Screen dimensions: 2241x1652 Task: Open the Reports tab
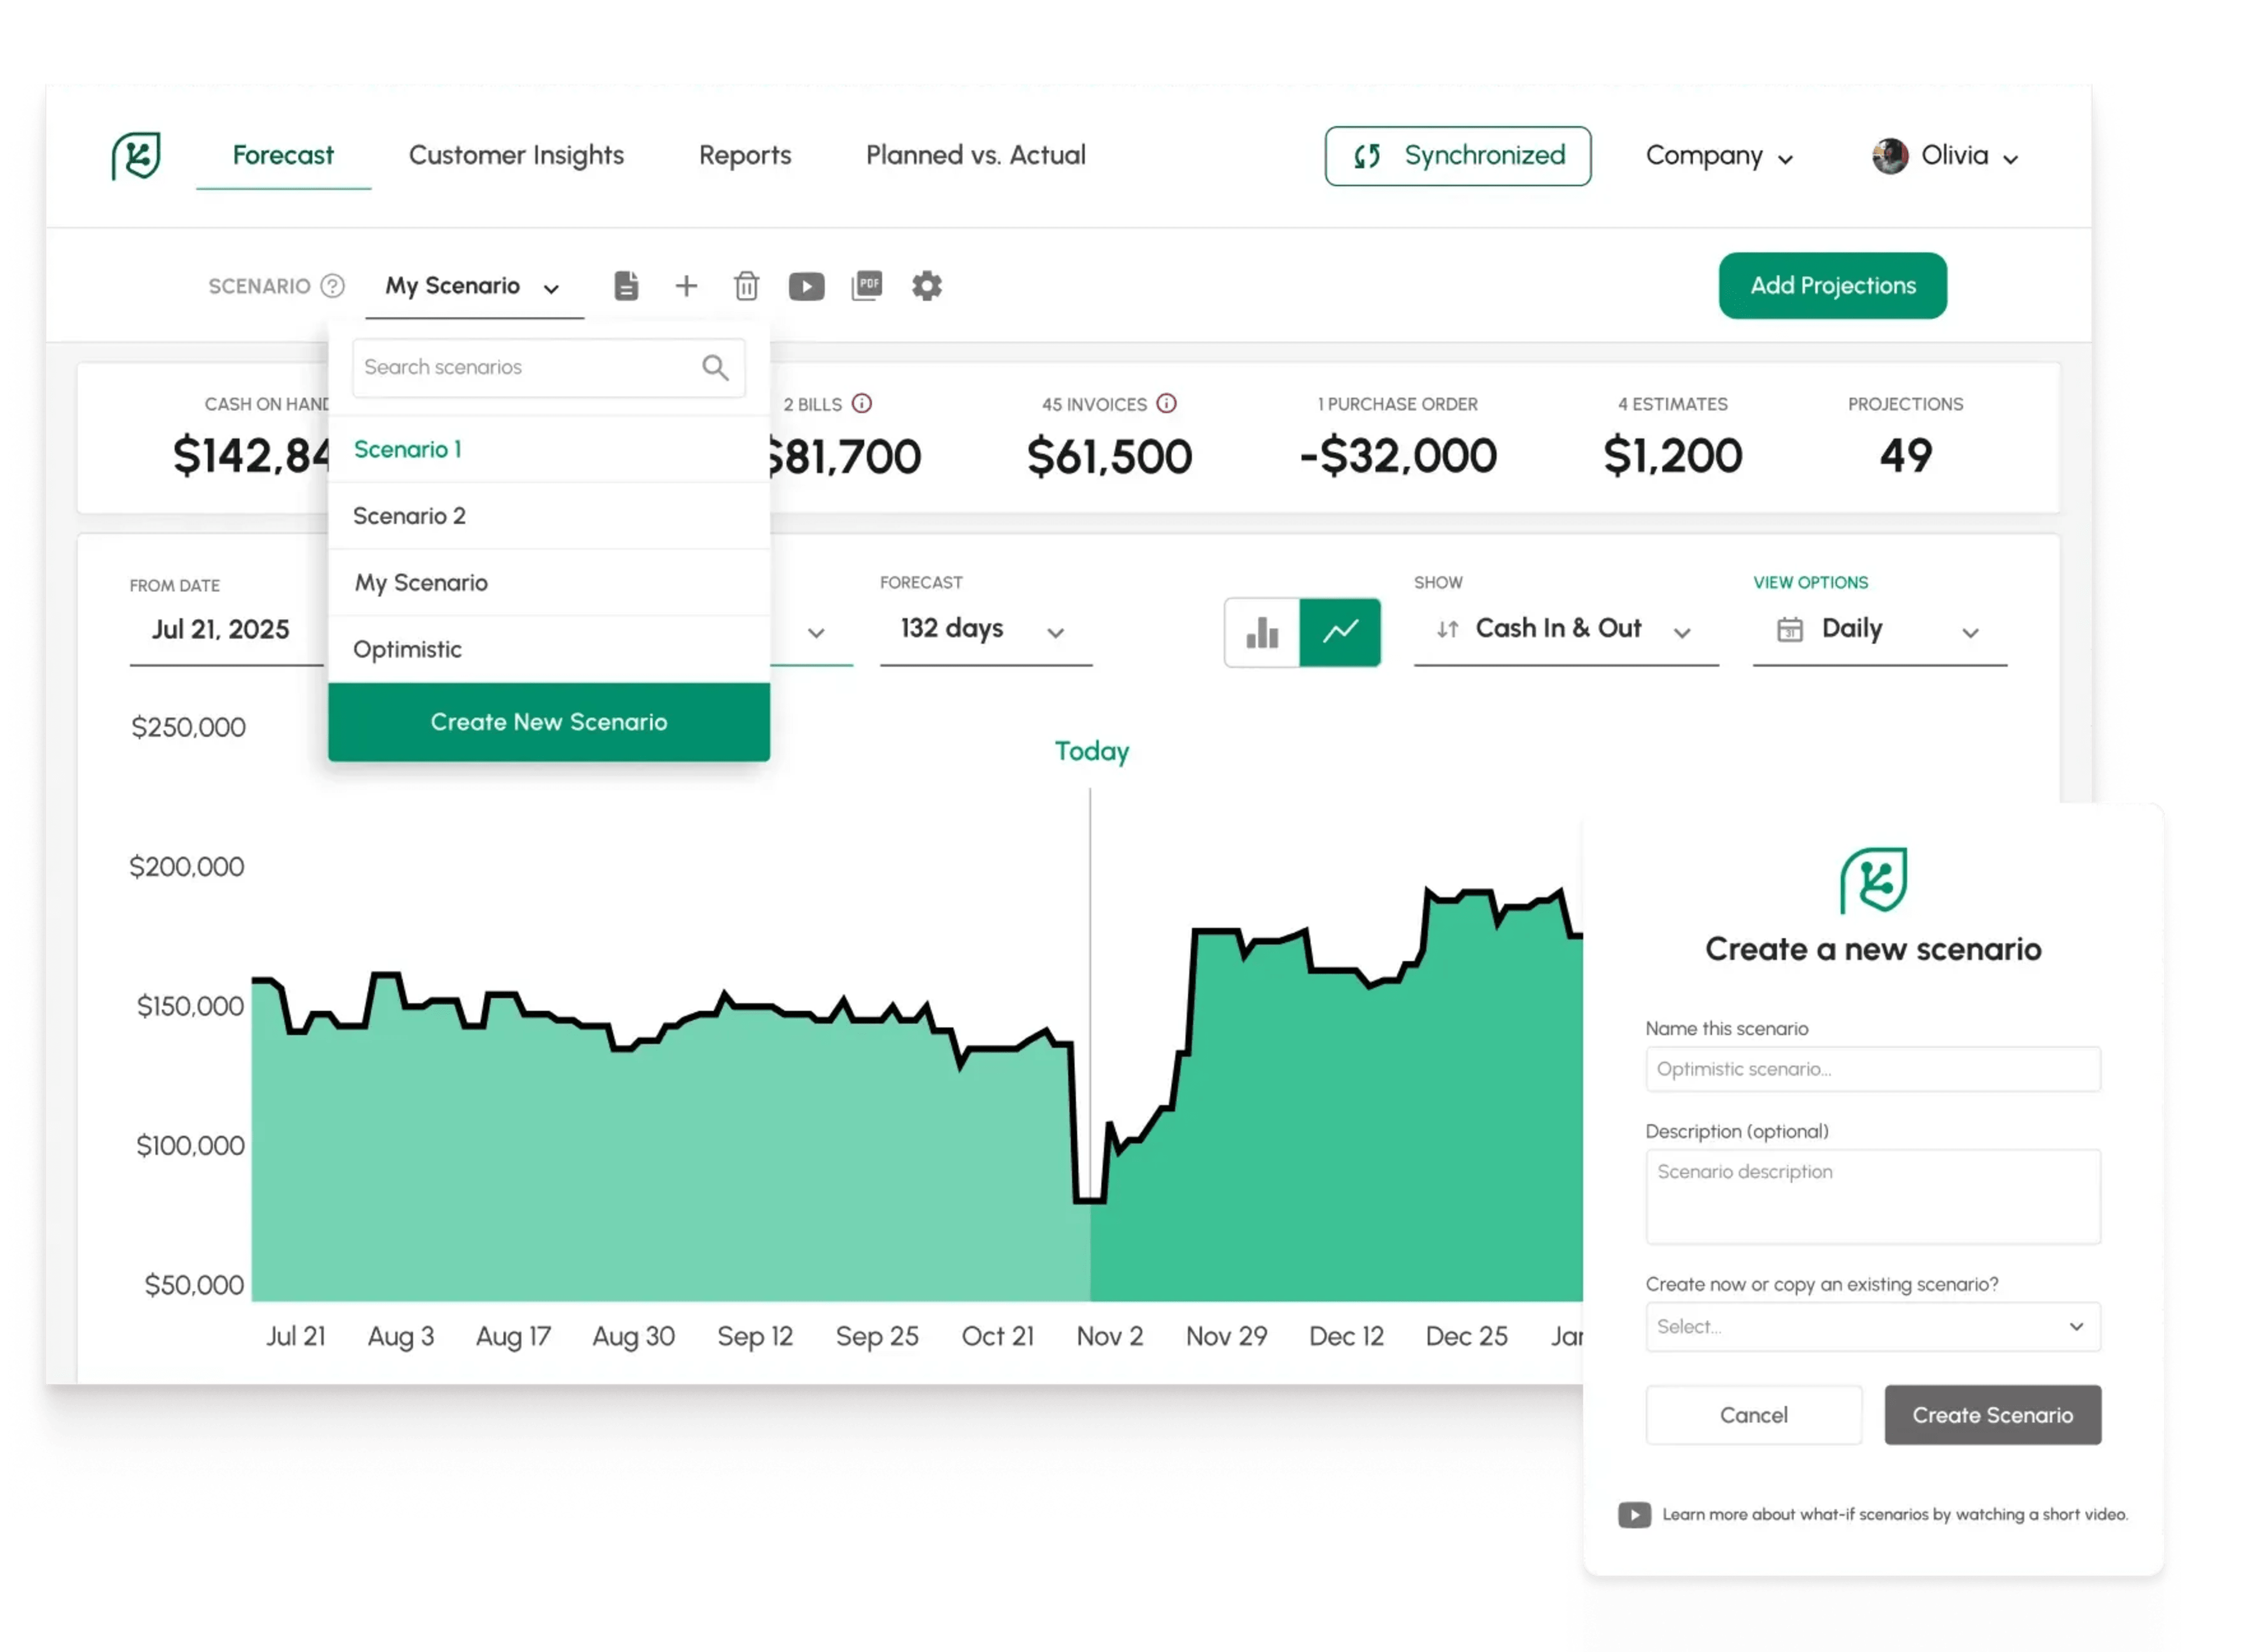[x=745, y=155]
